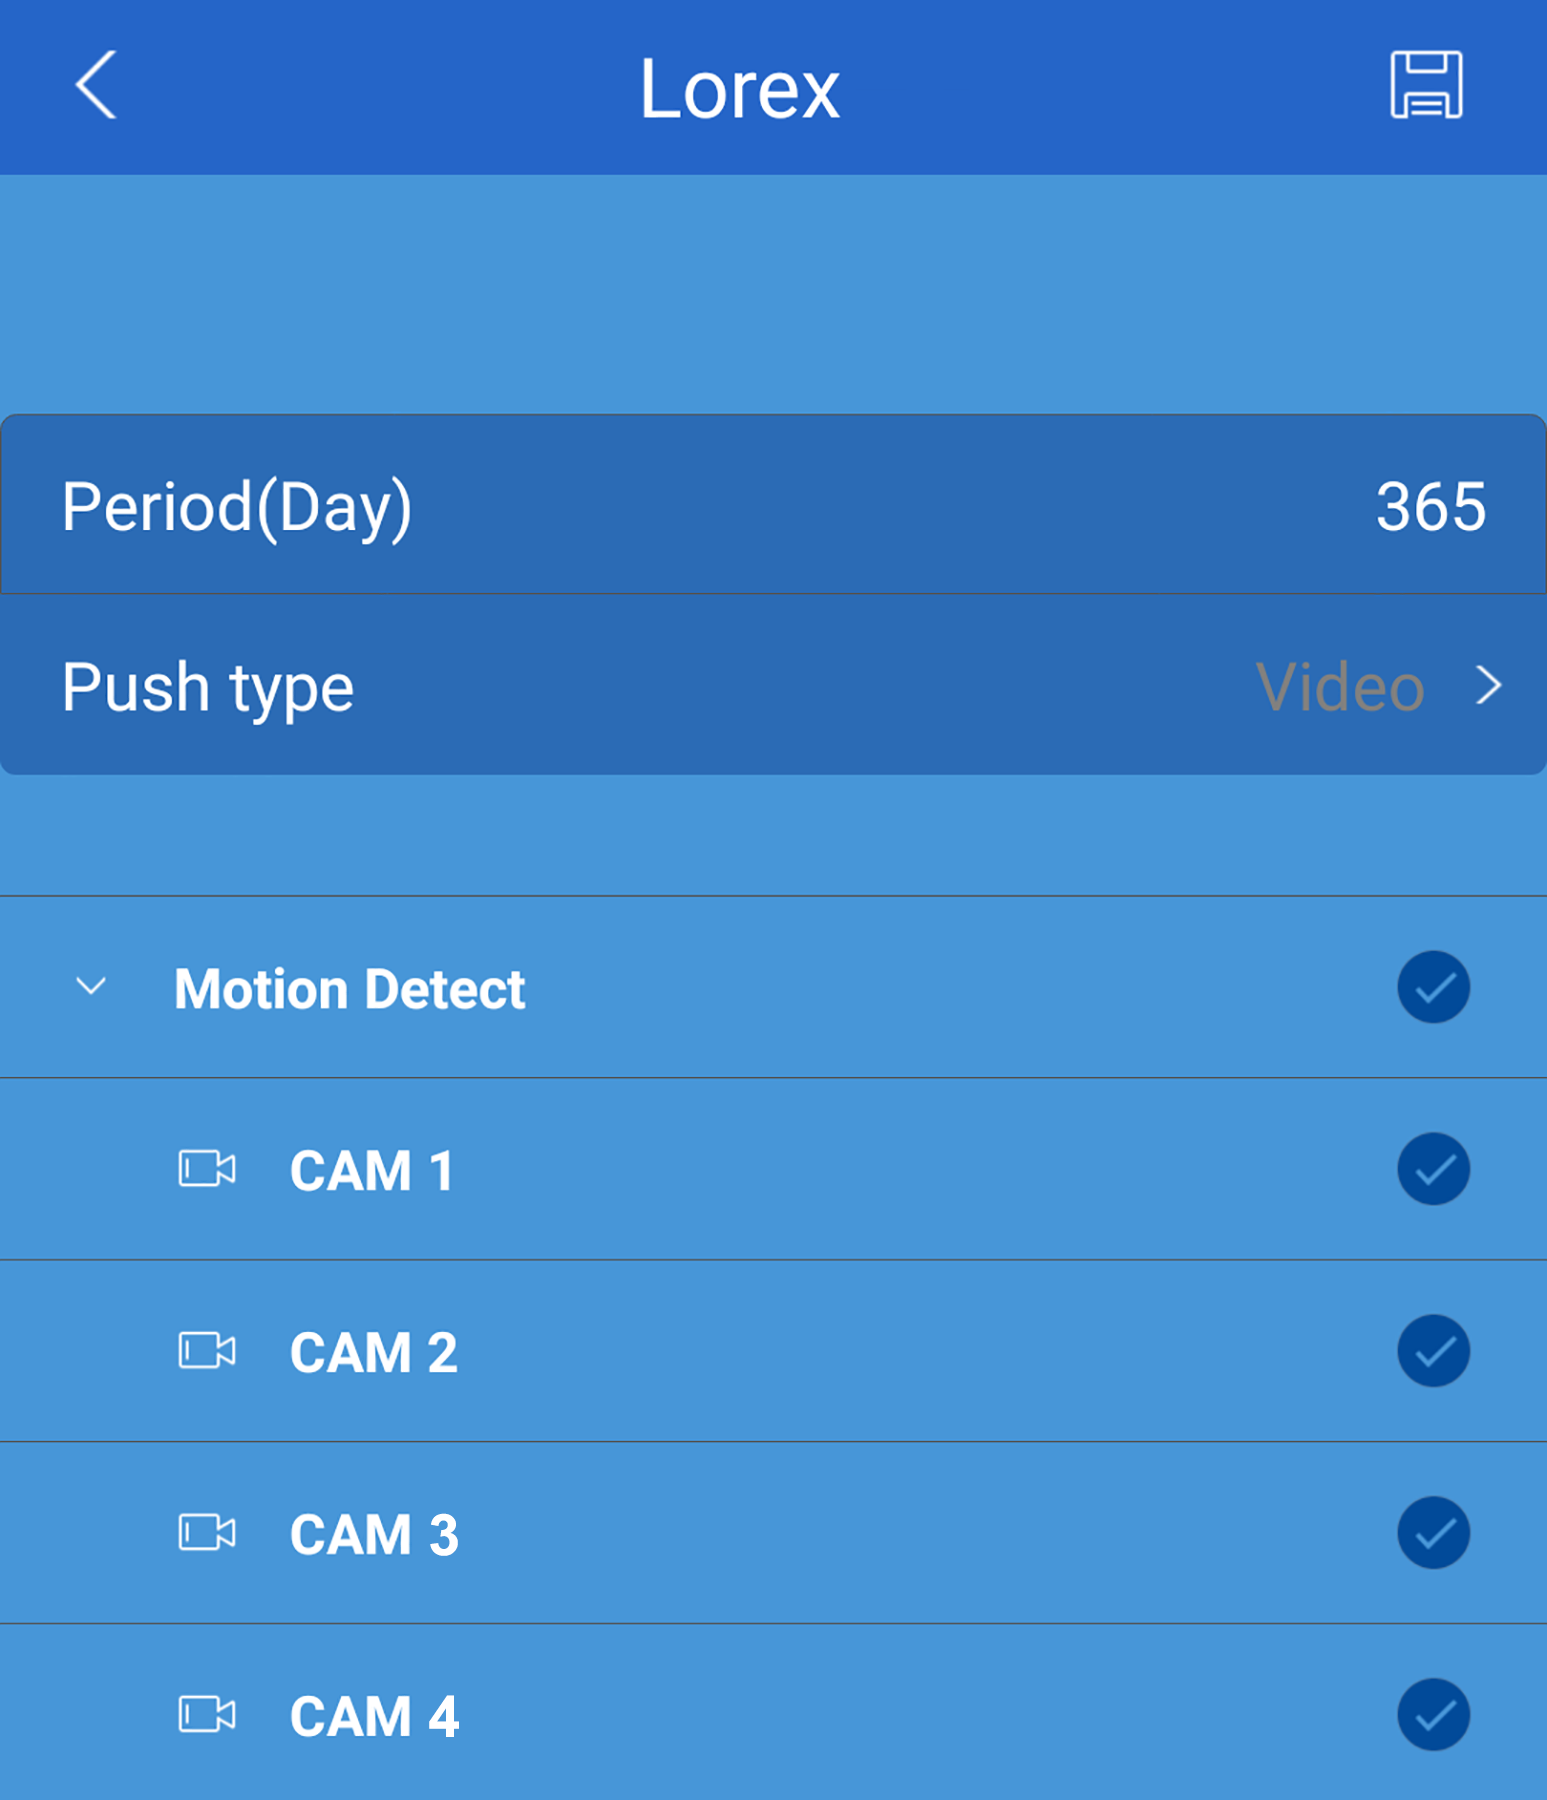Open the Push type arrow
Image resolution: width=1547 pixels, height=1800 pixels.
[x=1489, y=686]
